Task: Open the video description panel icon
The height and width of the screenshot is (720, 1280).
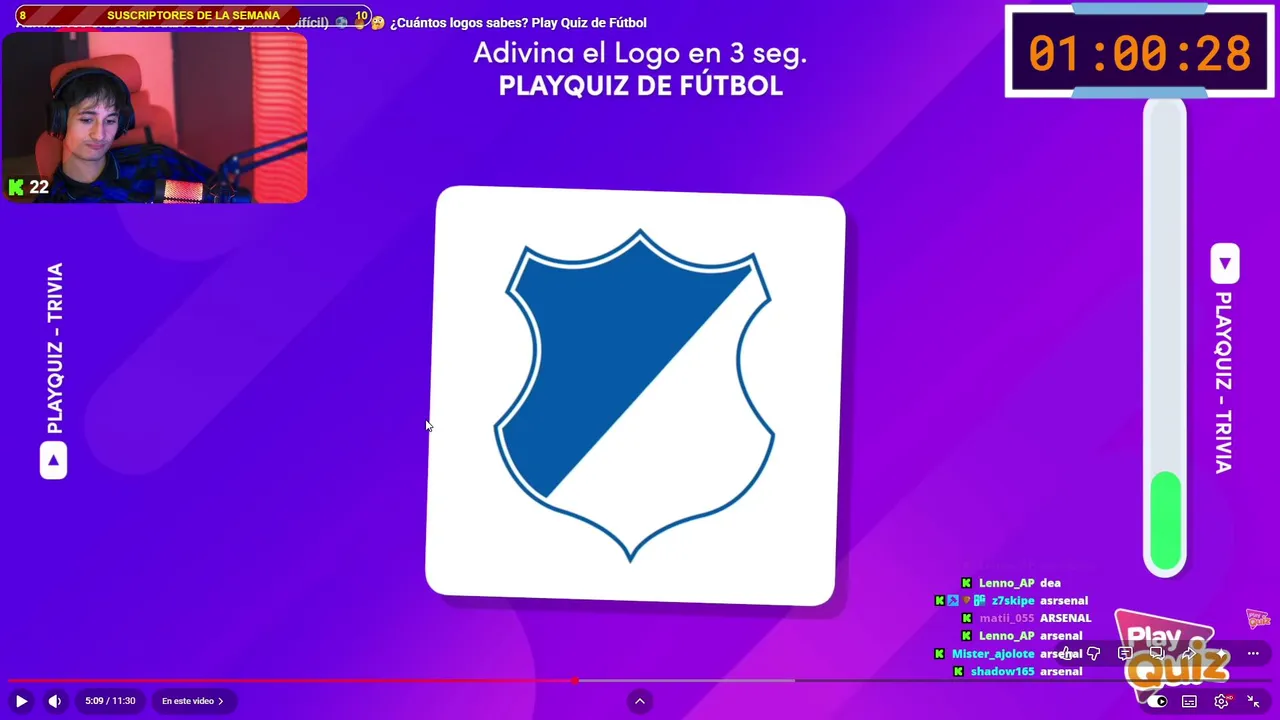Action: click(1125, 654)
